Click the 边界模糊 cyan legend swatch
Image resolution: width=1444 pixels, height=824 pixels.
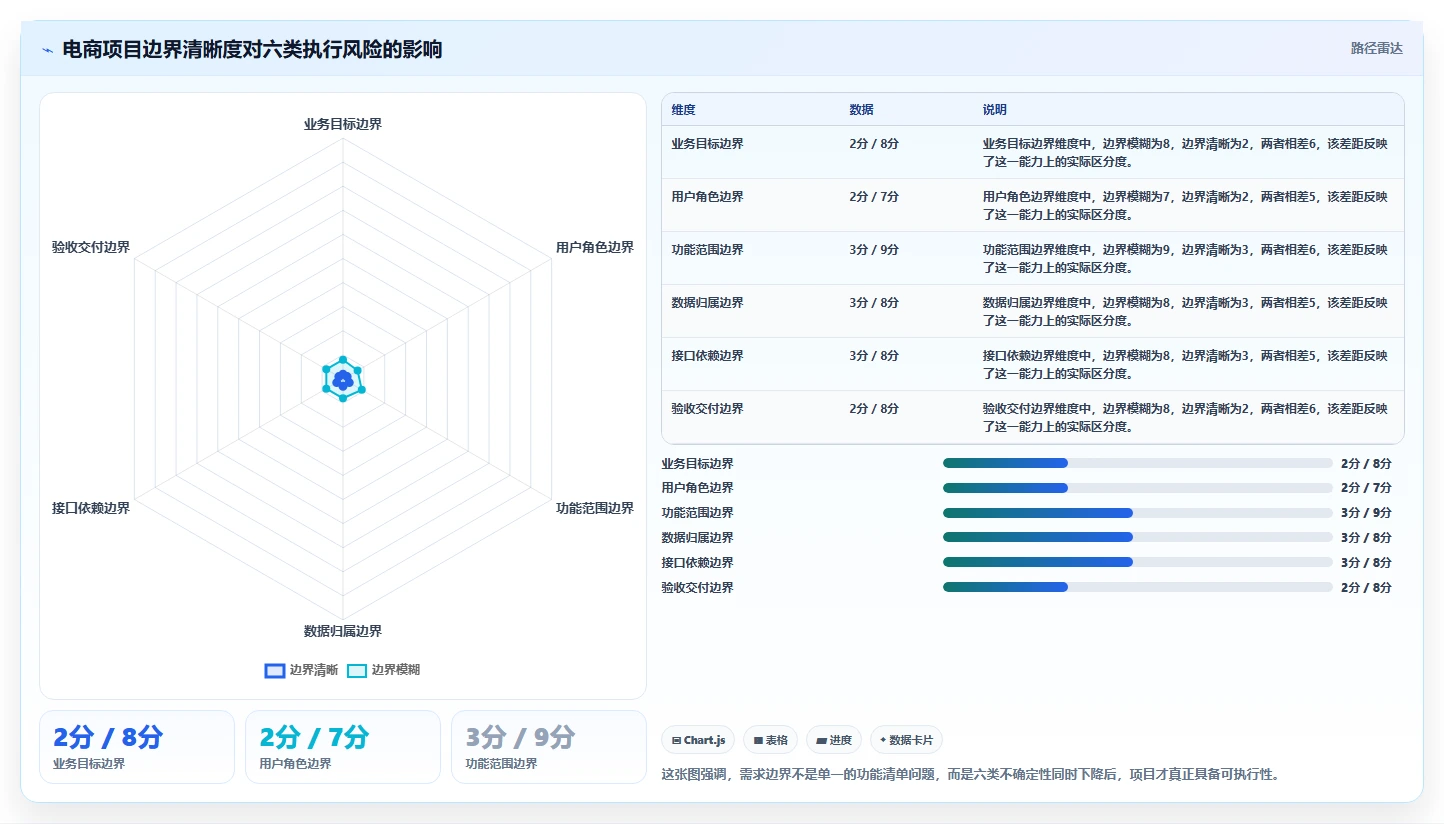point(357,671)
